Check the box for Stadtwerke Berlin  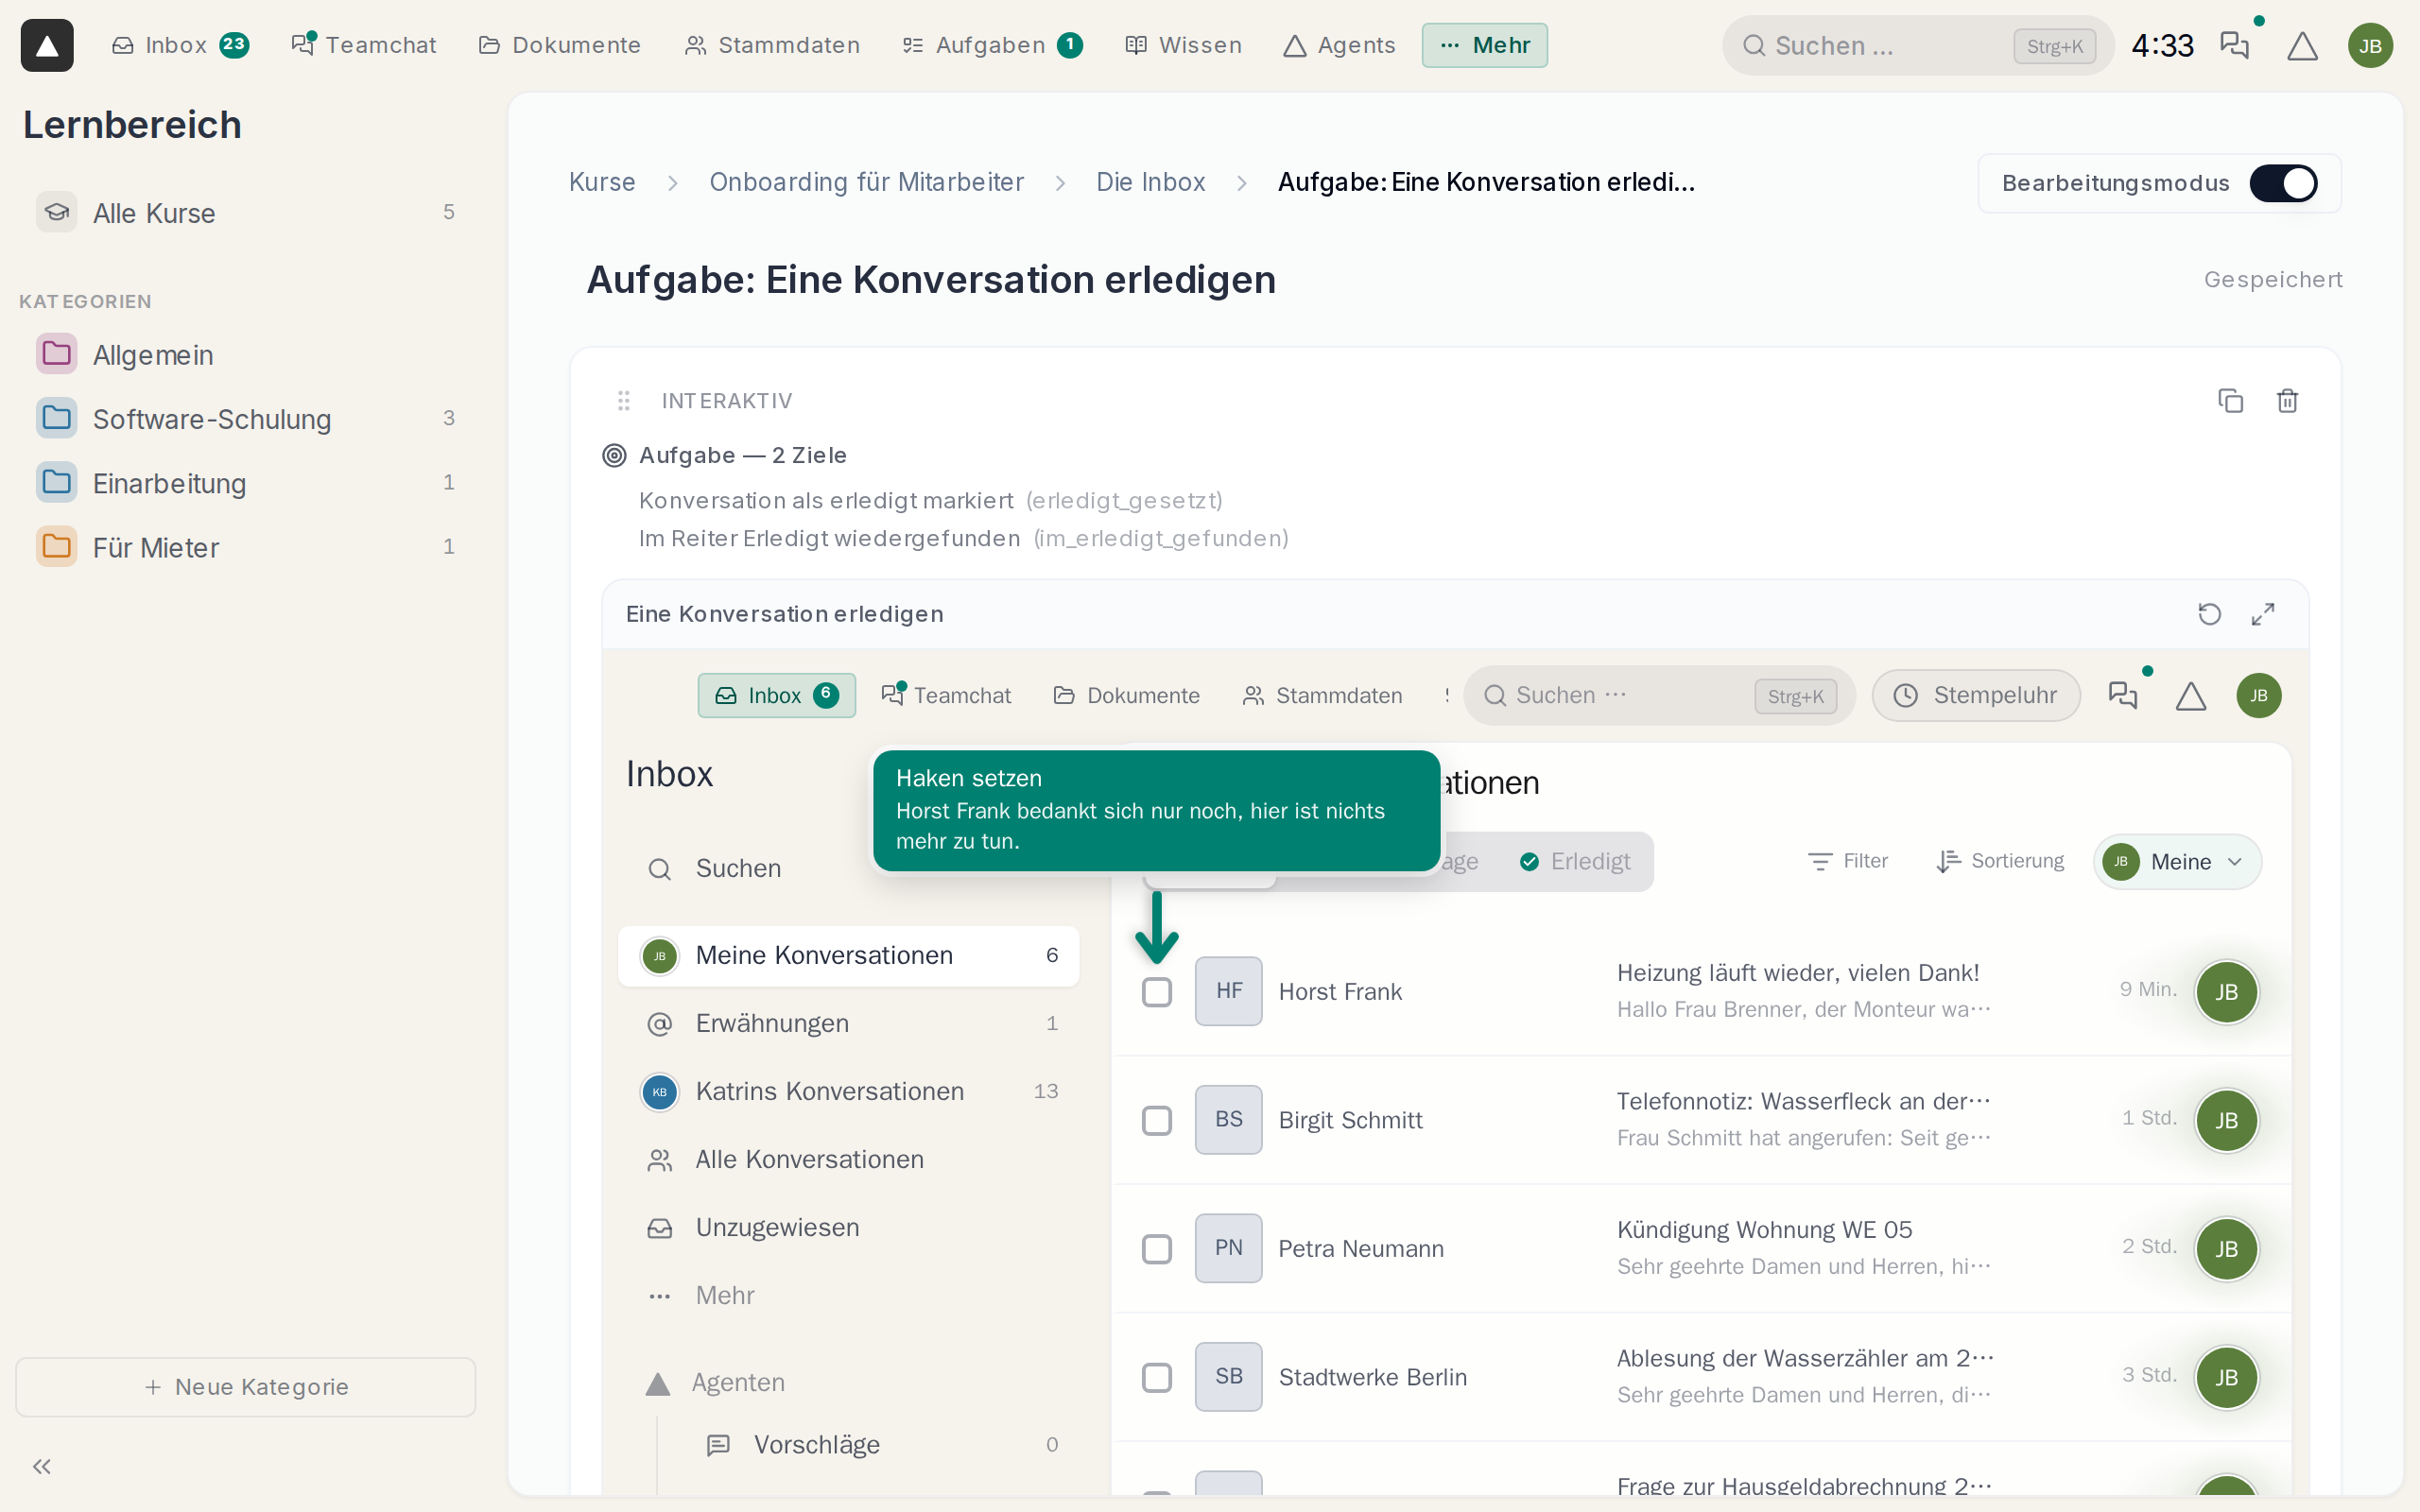1157,1377
